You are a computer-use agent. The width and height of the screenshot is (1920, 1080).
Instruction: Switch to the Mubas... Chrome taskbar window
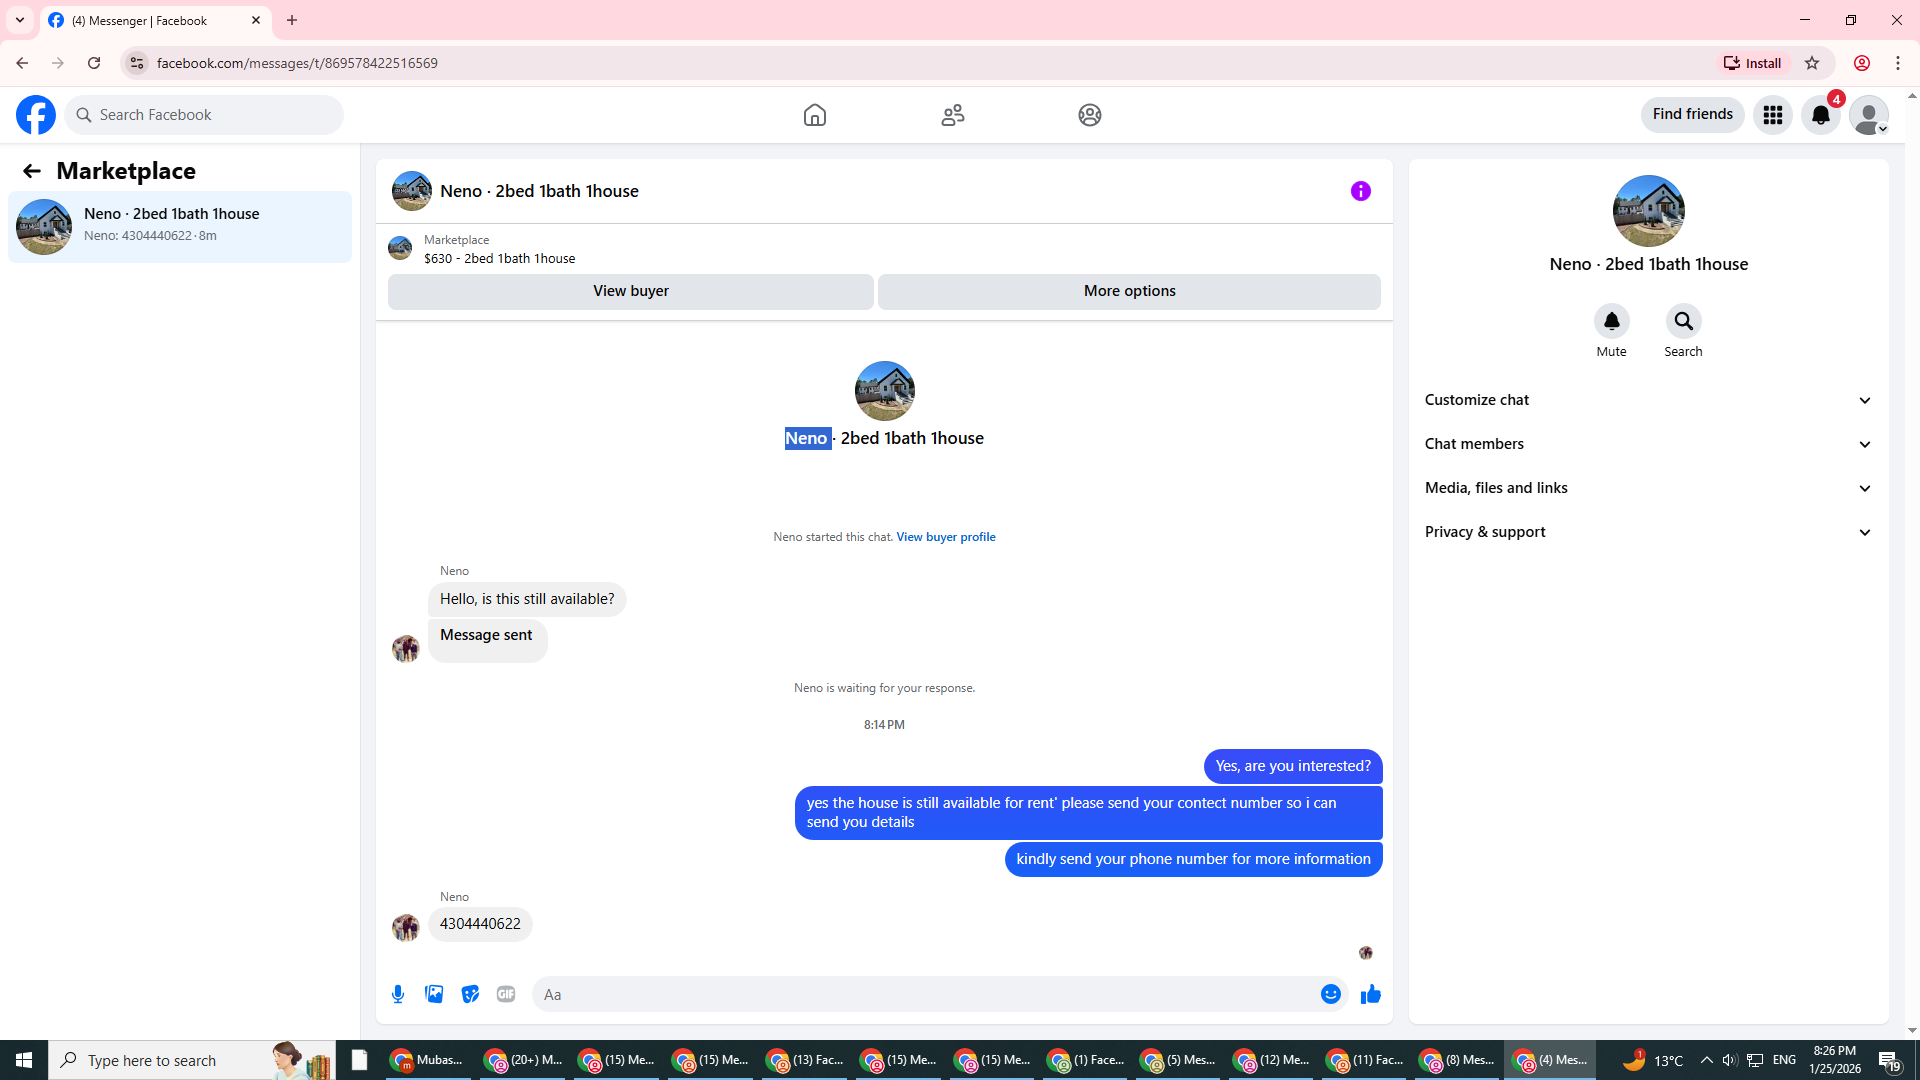click(x=428, y=1060)
